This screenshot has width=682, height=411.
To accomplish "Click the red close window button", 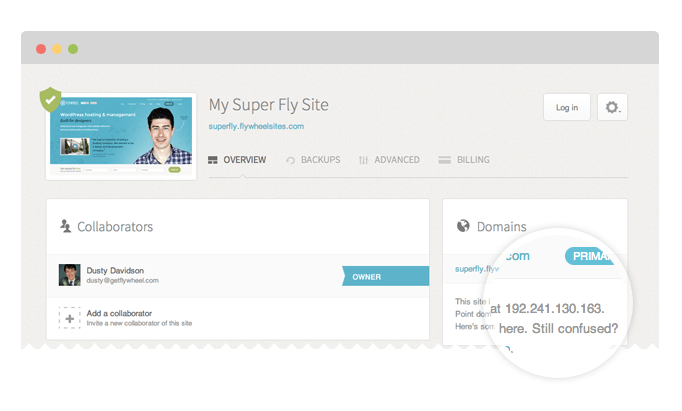I will pyautogui.click(x=41, y=49).
